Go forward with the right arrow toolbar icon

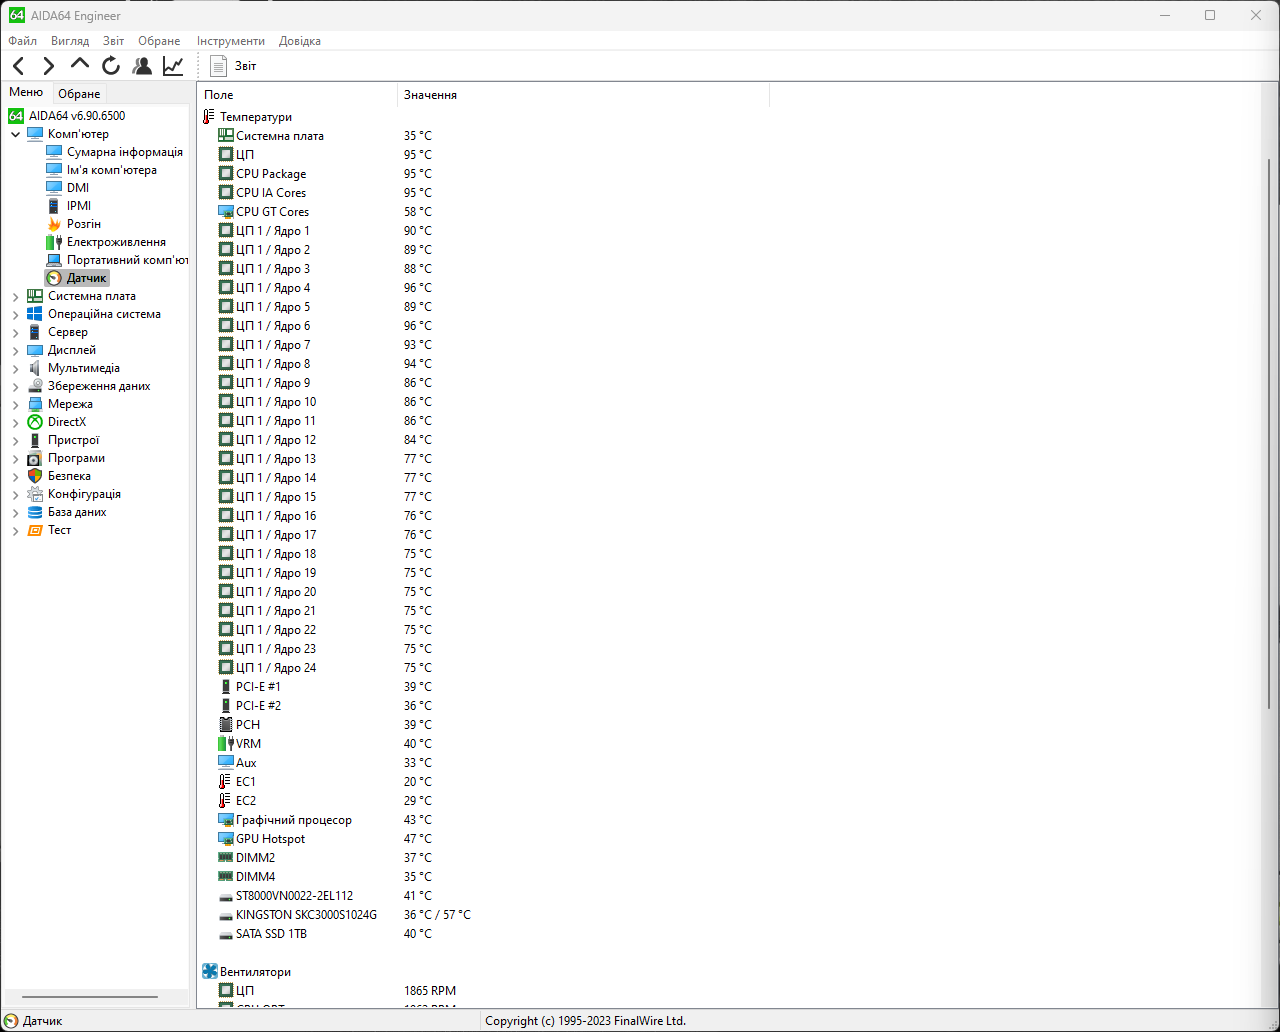click(48, 66)
